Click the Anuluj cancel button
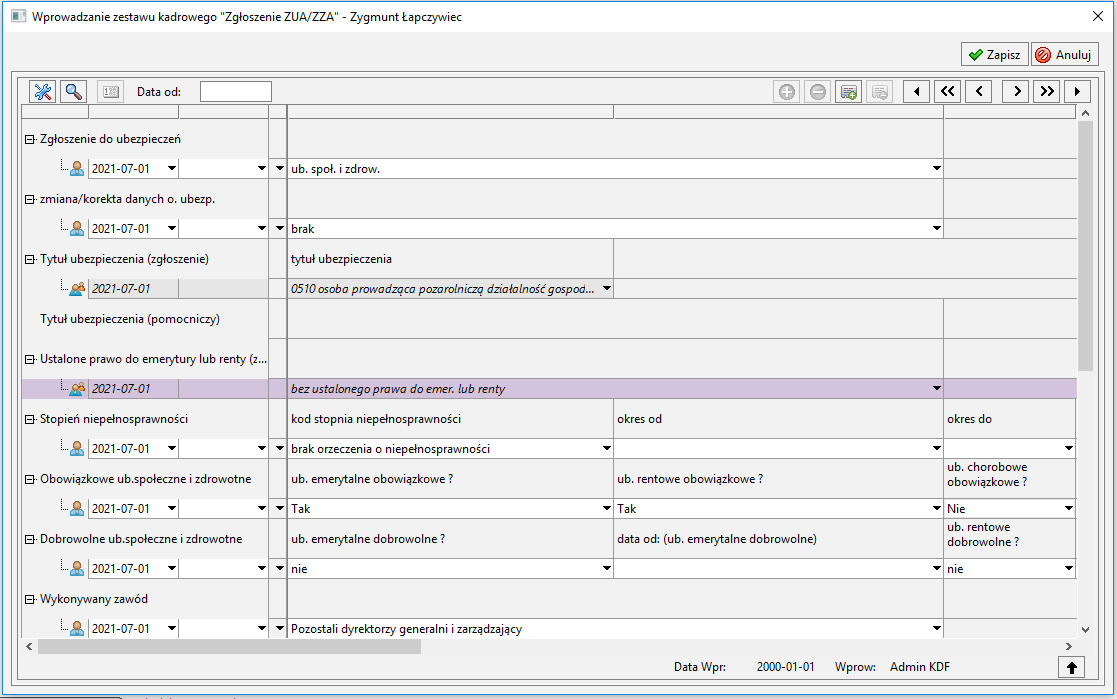 (1064, 55)
